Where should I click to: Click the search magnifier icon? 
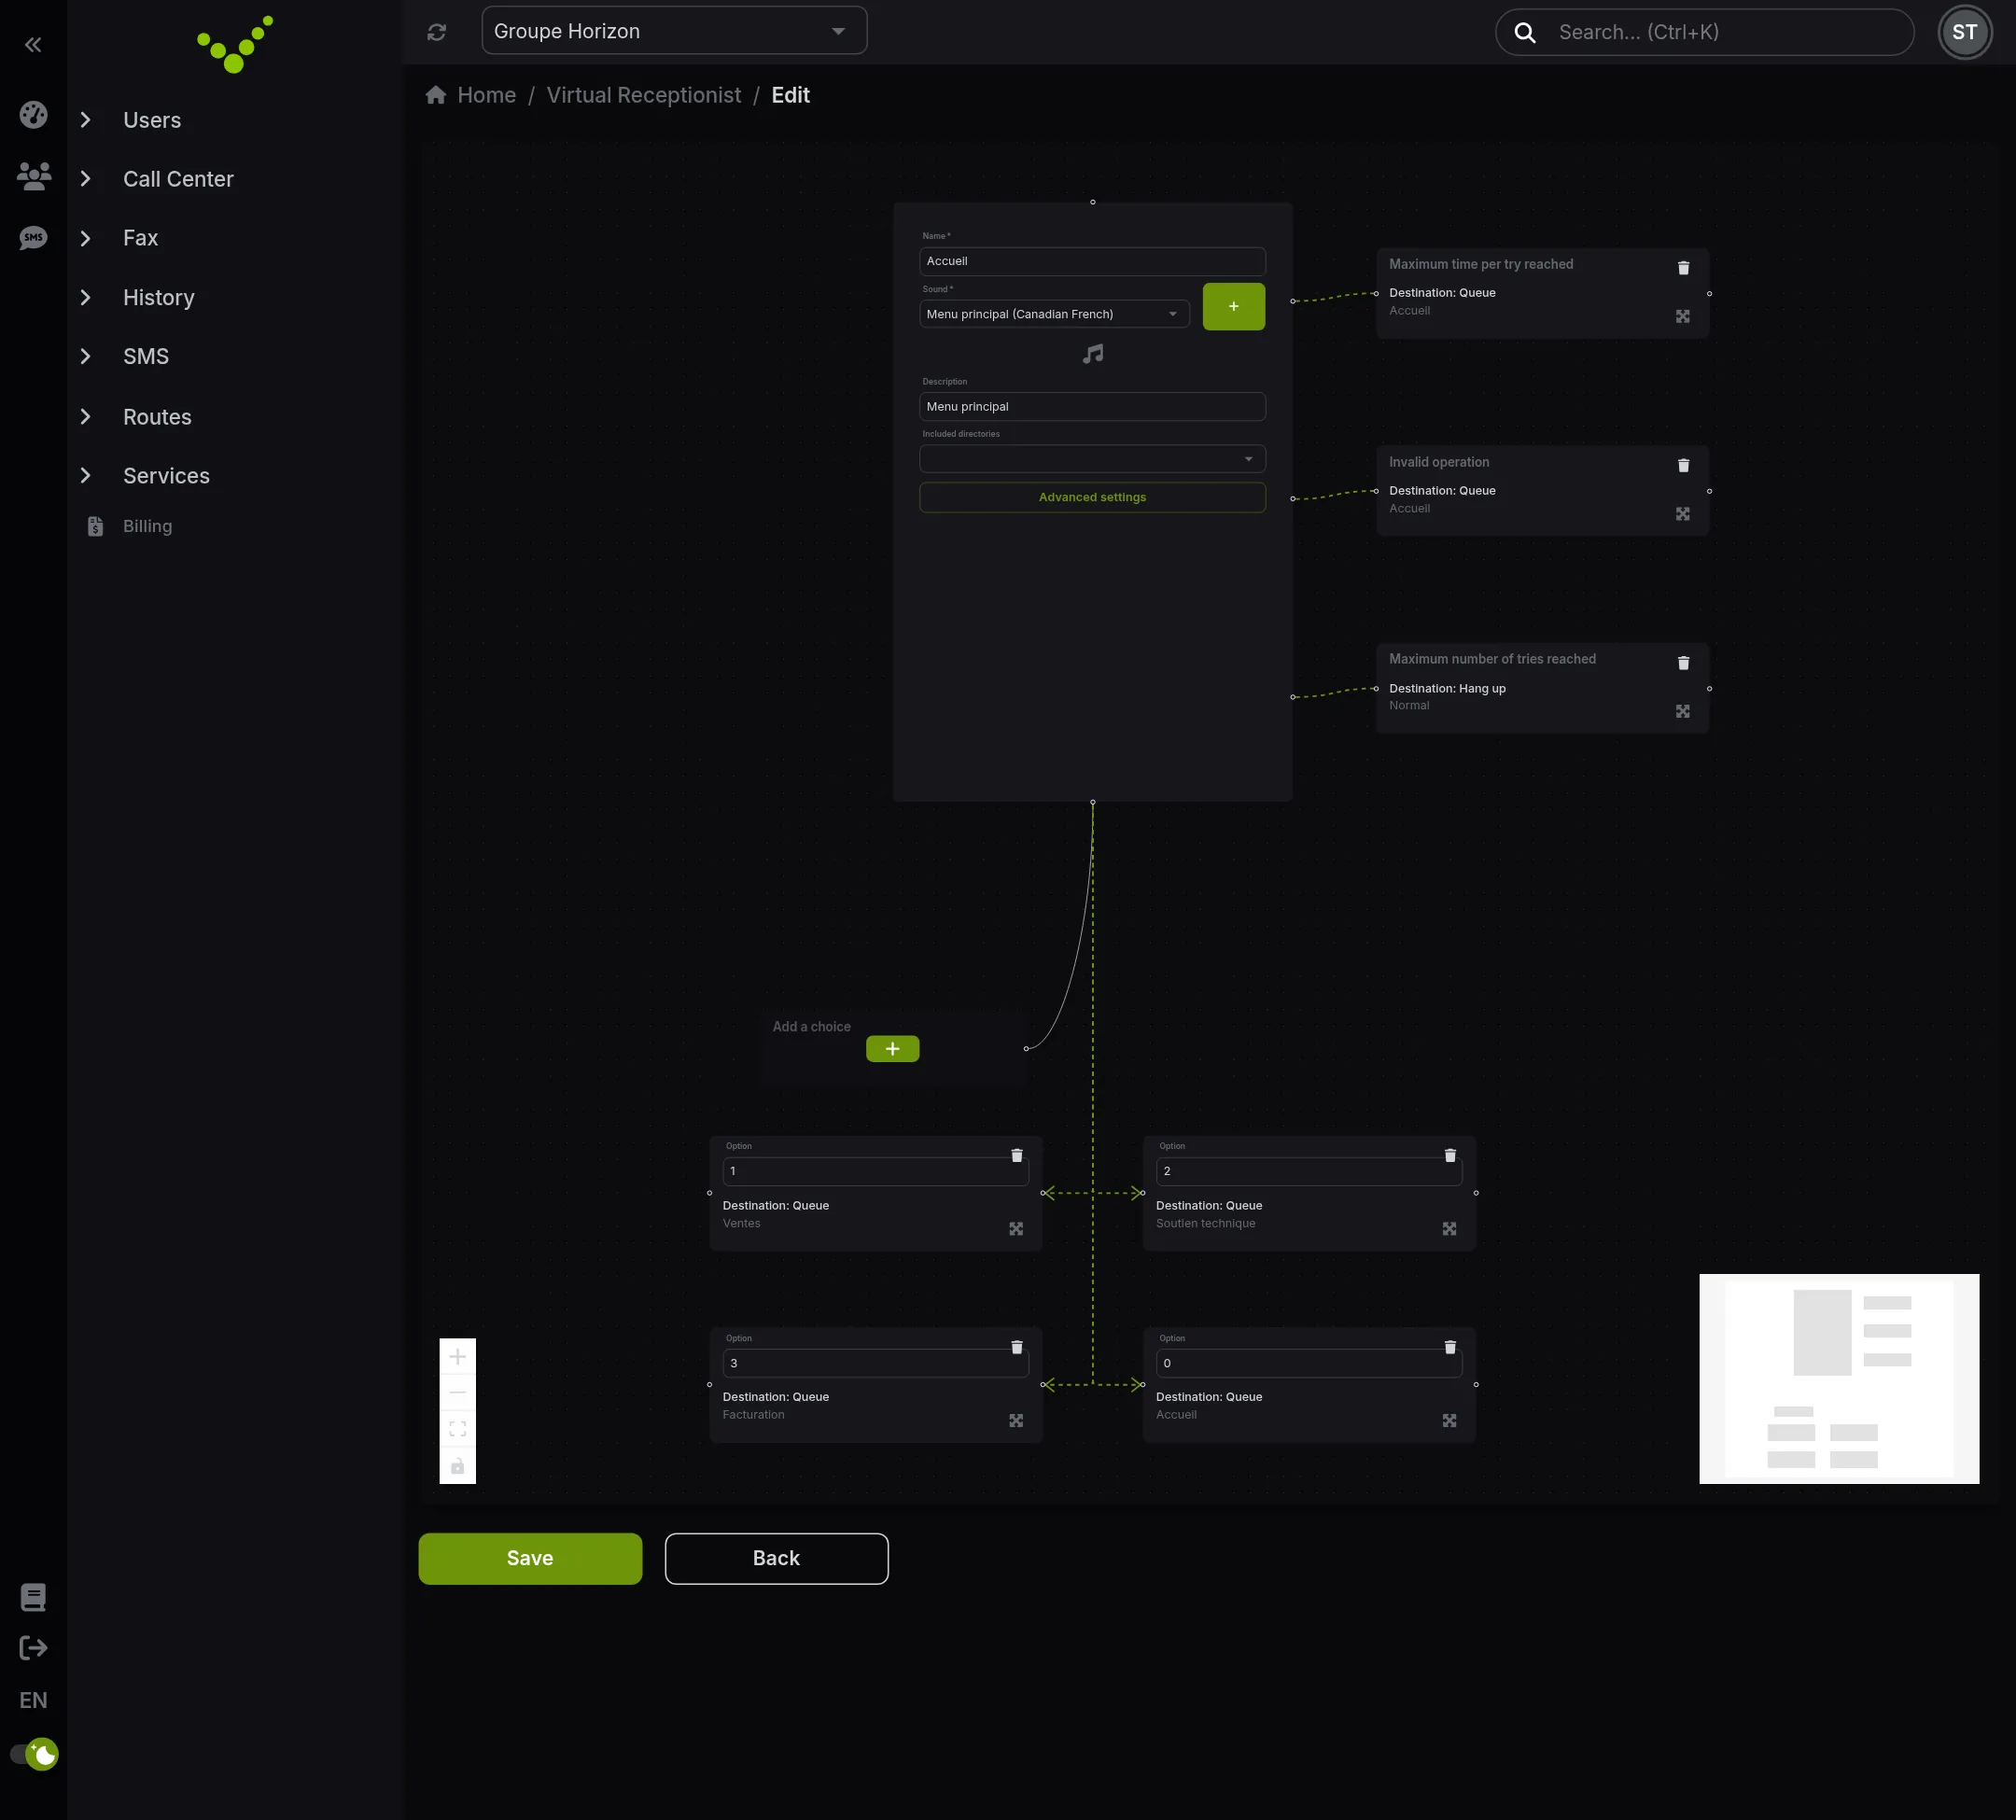point(1524,32)
